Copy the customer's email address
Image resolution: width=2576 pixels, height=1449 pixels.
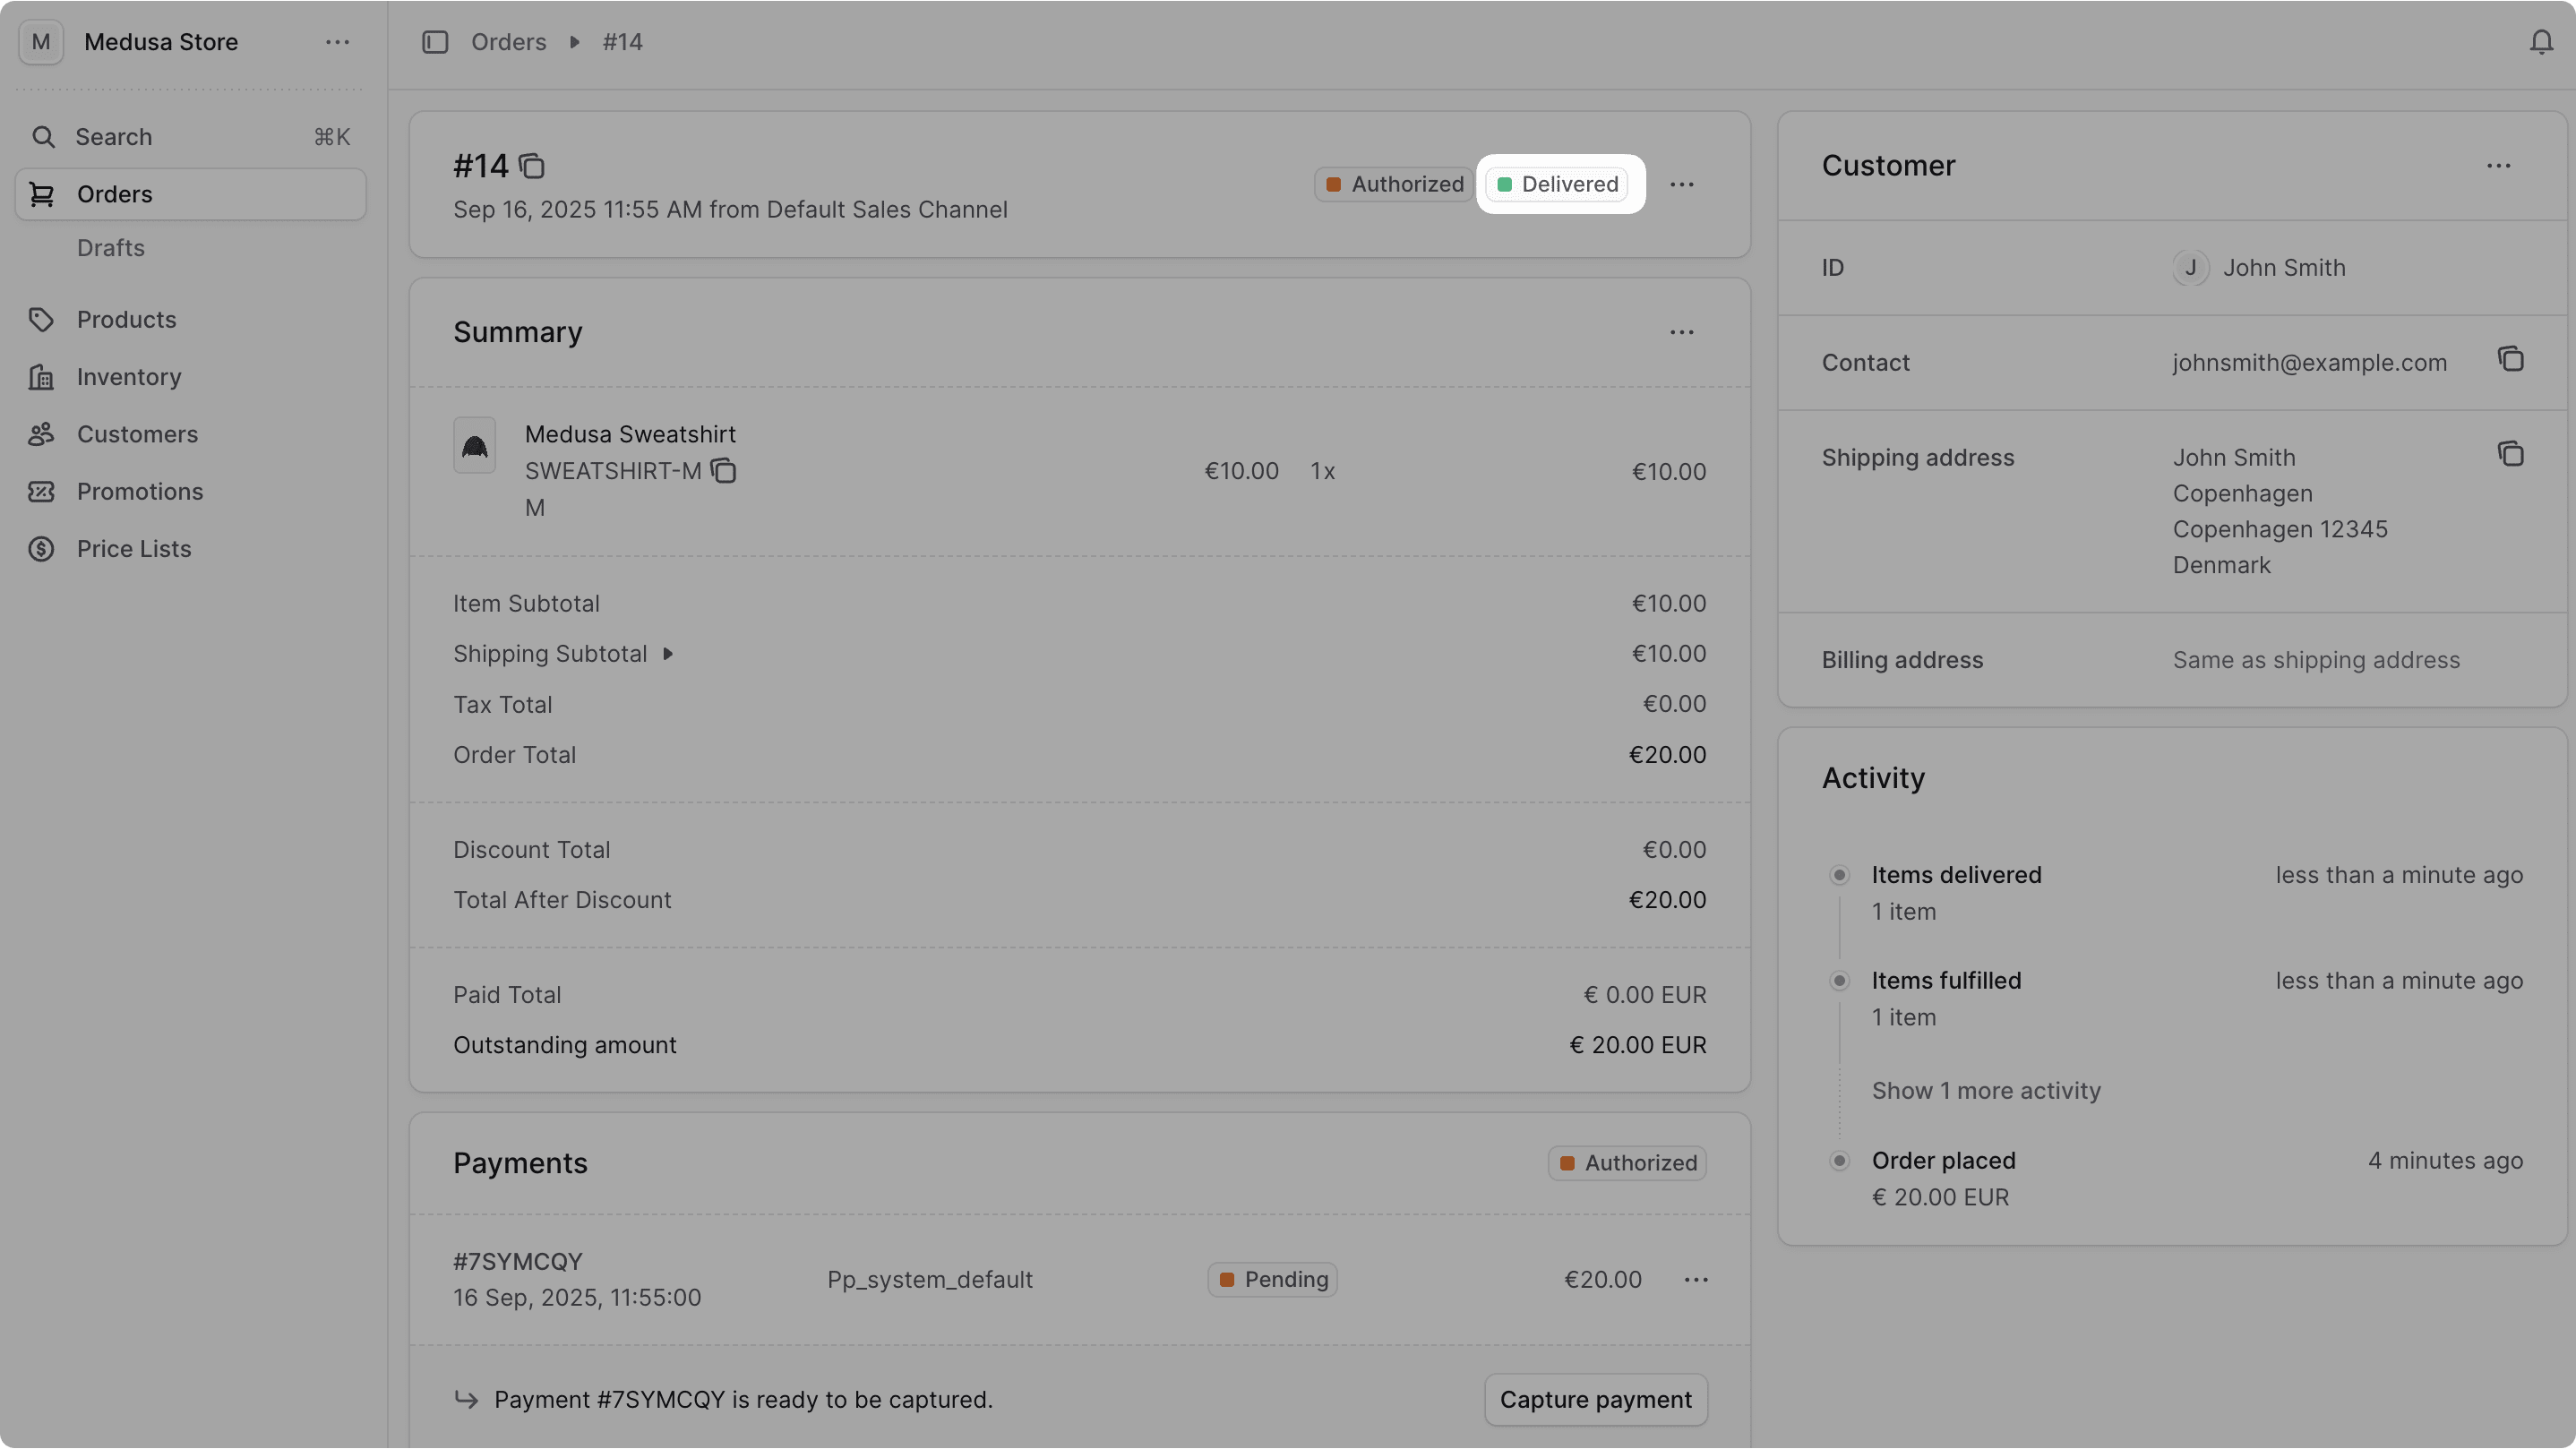pos(2511,359)
